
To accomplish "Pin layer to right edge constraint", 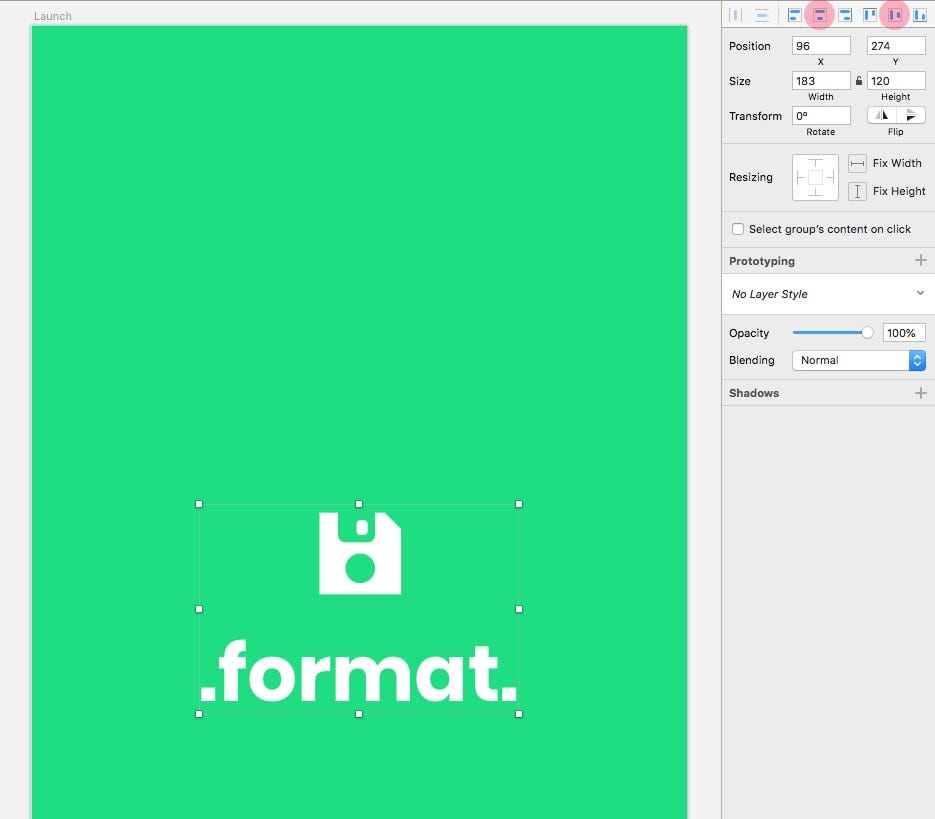I will coord(830,177).
